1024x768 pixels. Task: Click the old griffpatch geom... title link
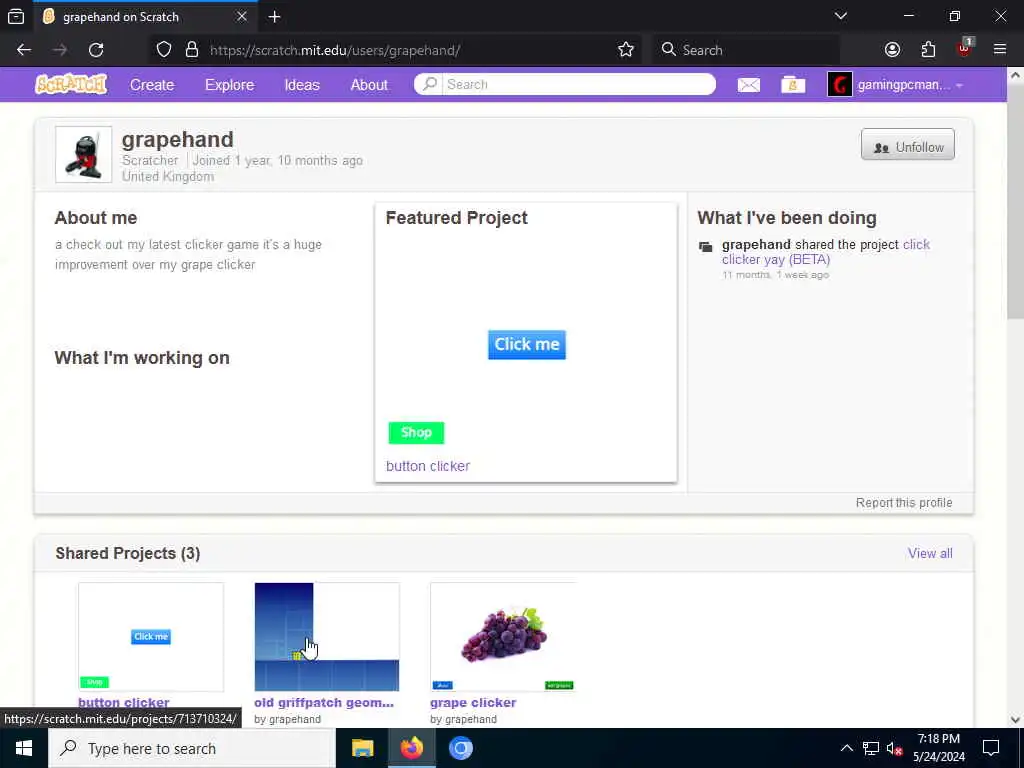[324, 703]
